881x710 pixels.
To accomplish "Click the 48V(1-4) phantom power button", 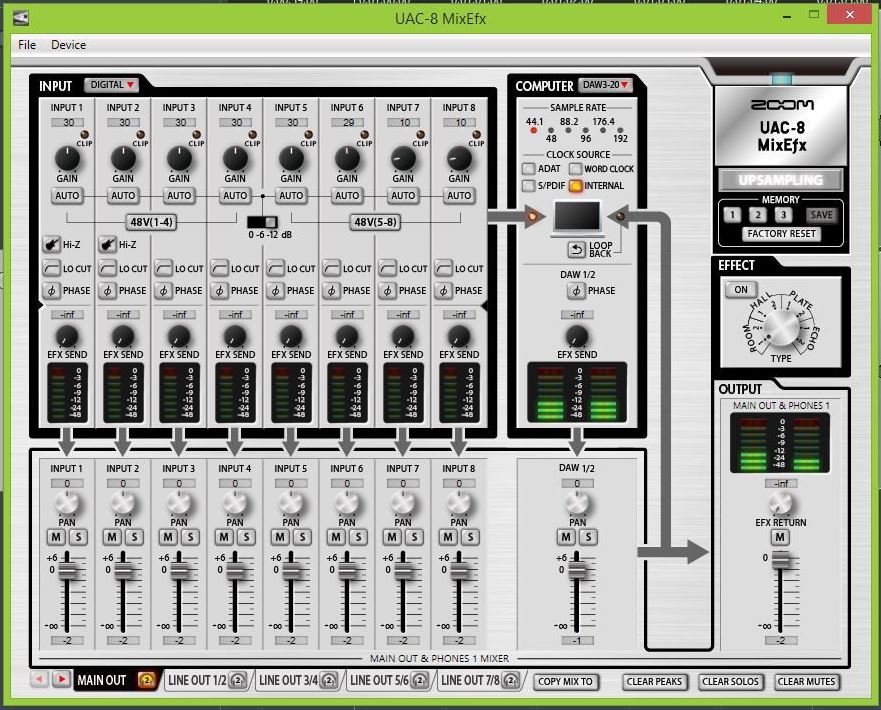I will 152,222.
